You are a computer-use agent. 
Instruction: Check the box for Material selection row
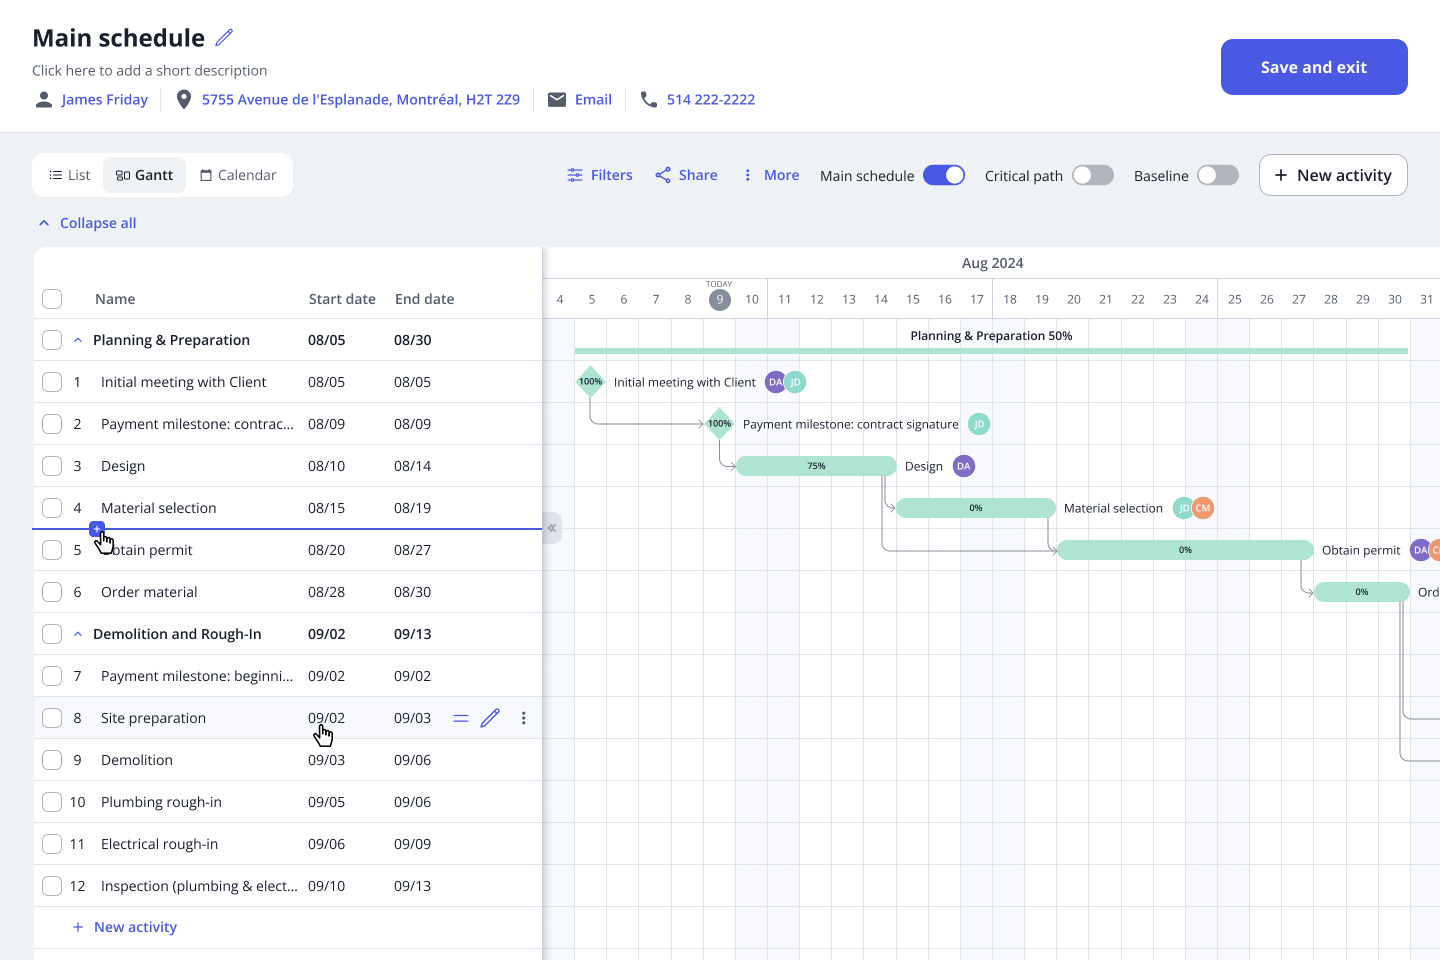tap(52, 508)
